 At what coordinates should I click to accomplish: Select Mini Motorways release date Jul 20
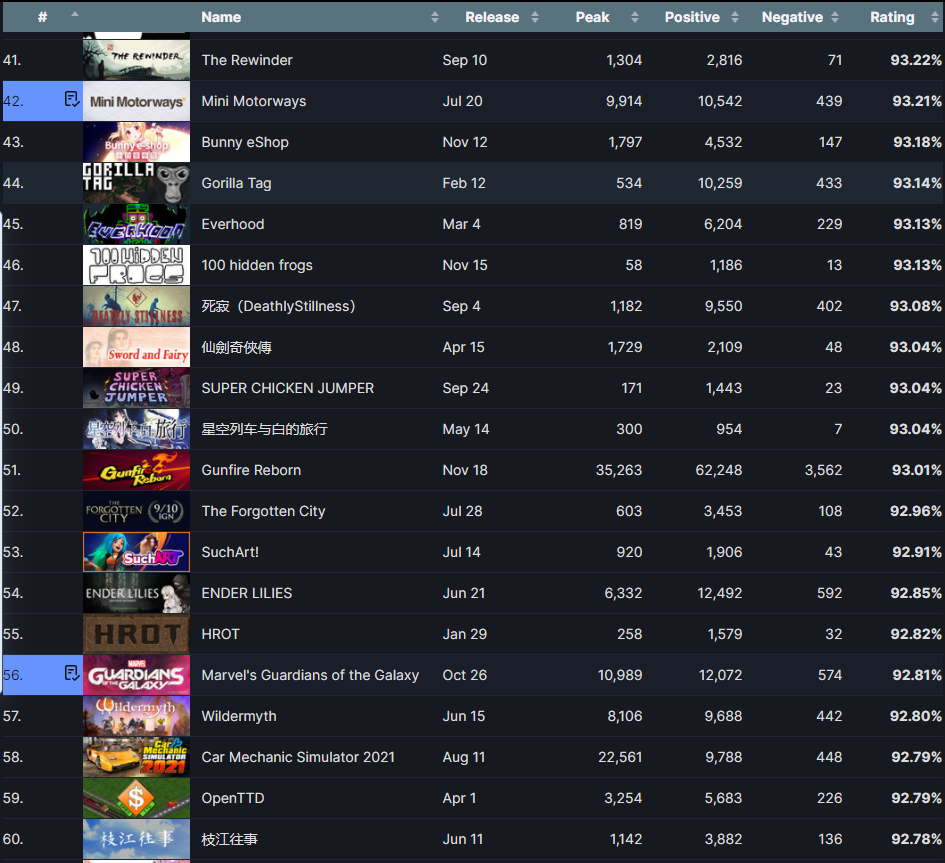[x=462, y=101]
